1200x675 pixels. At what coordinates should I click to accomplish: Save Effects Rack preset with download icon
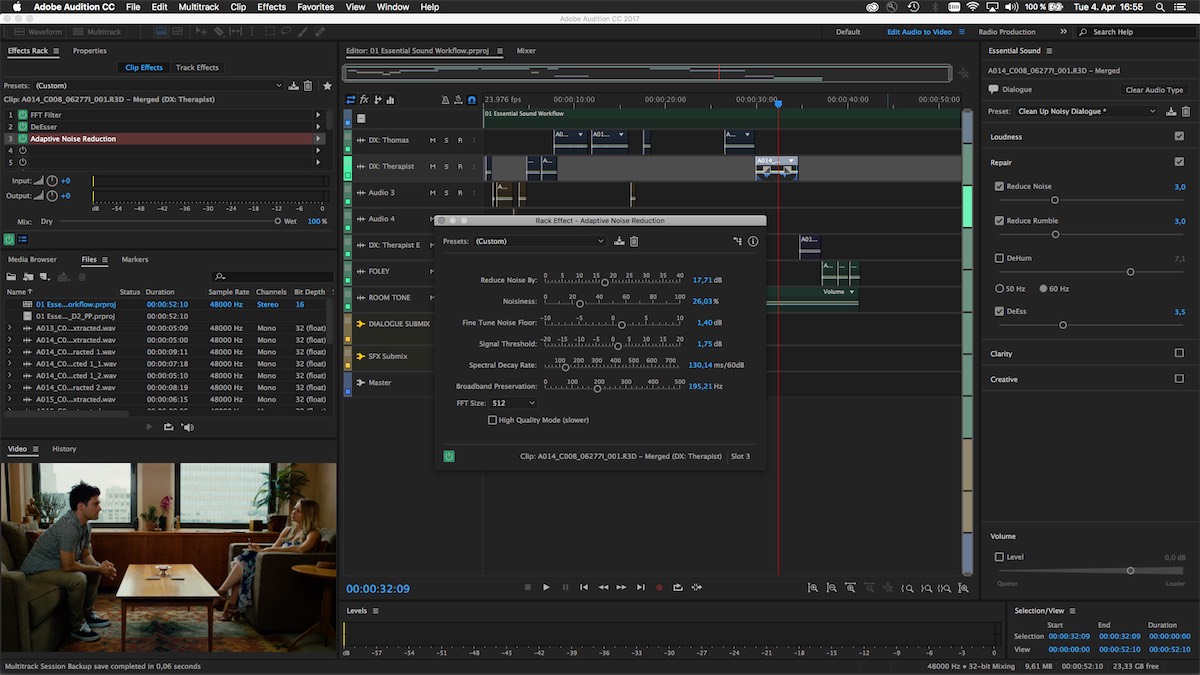click(294, 86)
